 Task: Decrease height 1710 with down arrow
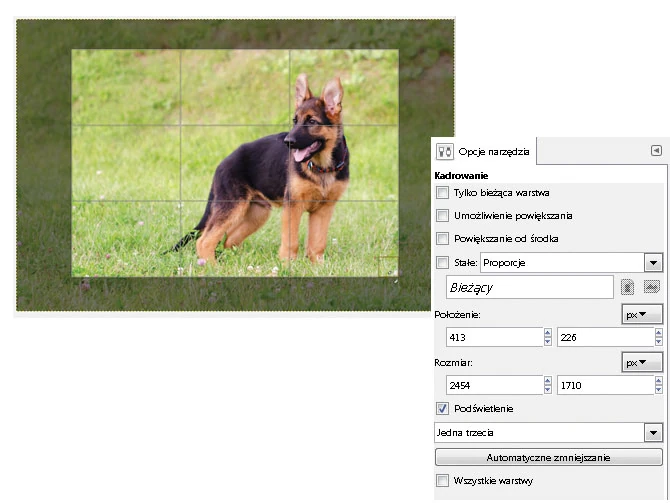coord(658,389)
